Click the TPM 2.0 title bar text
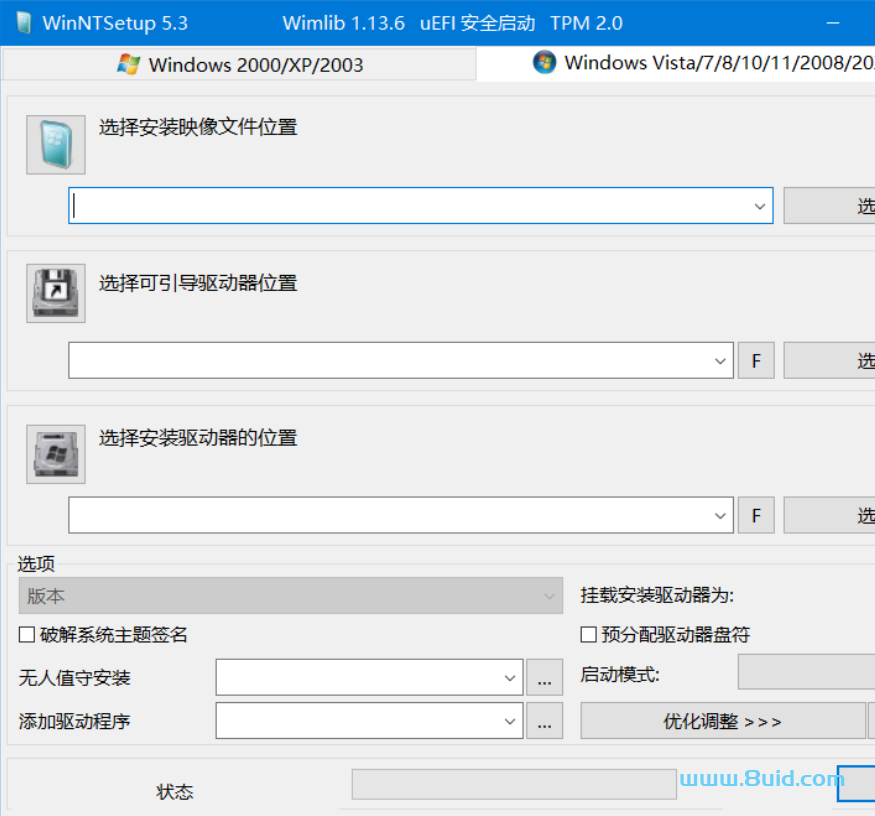 point(586,23)
